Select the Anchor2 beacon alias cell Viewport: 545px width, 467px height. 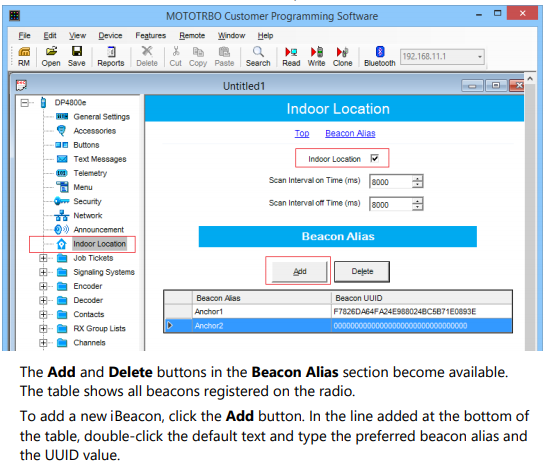(262, 326)
